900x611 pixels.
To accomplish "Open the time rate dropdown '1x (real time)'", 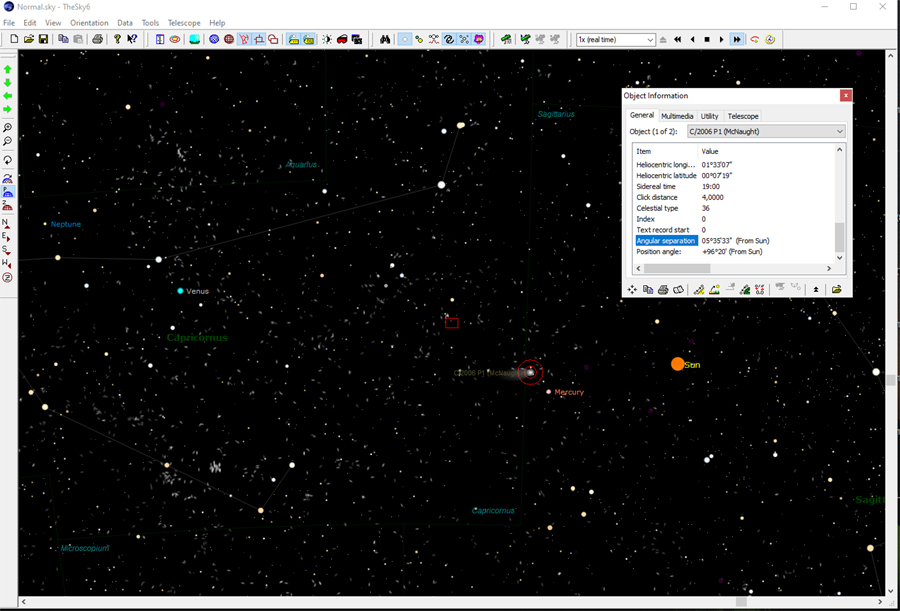I will (615, 40).
